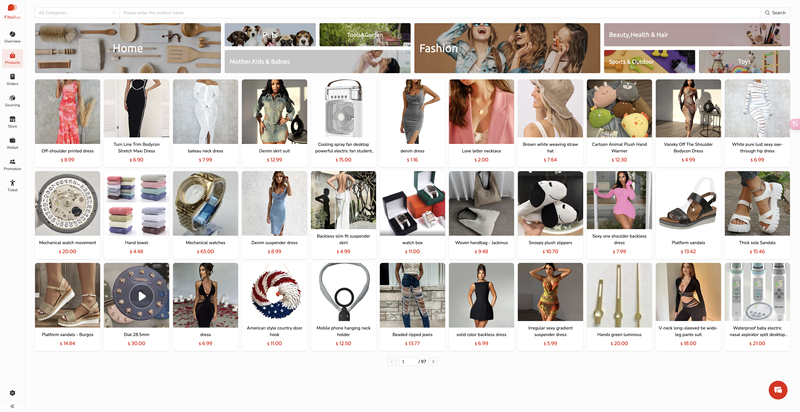Go to the previous page arrow
The image size is (800, 412).
click(392, 362)
